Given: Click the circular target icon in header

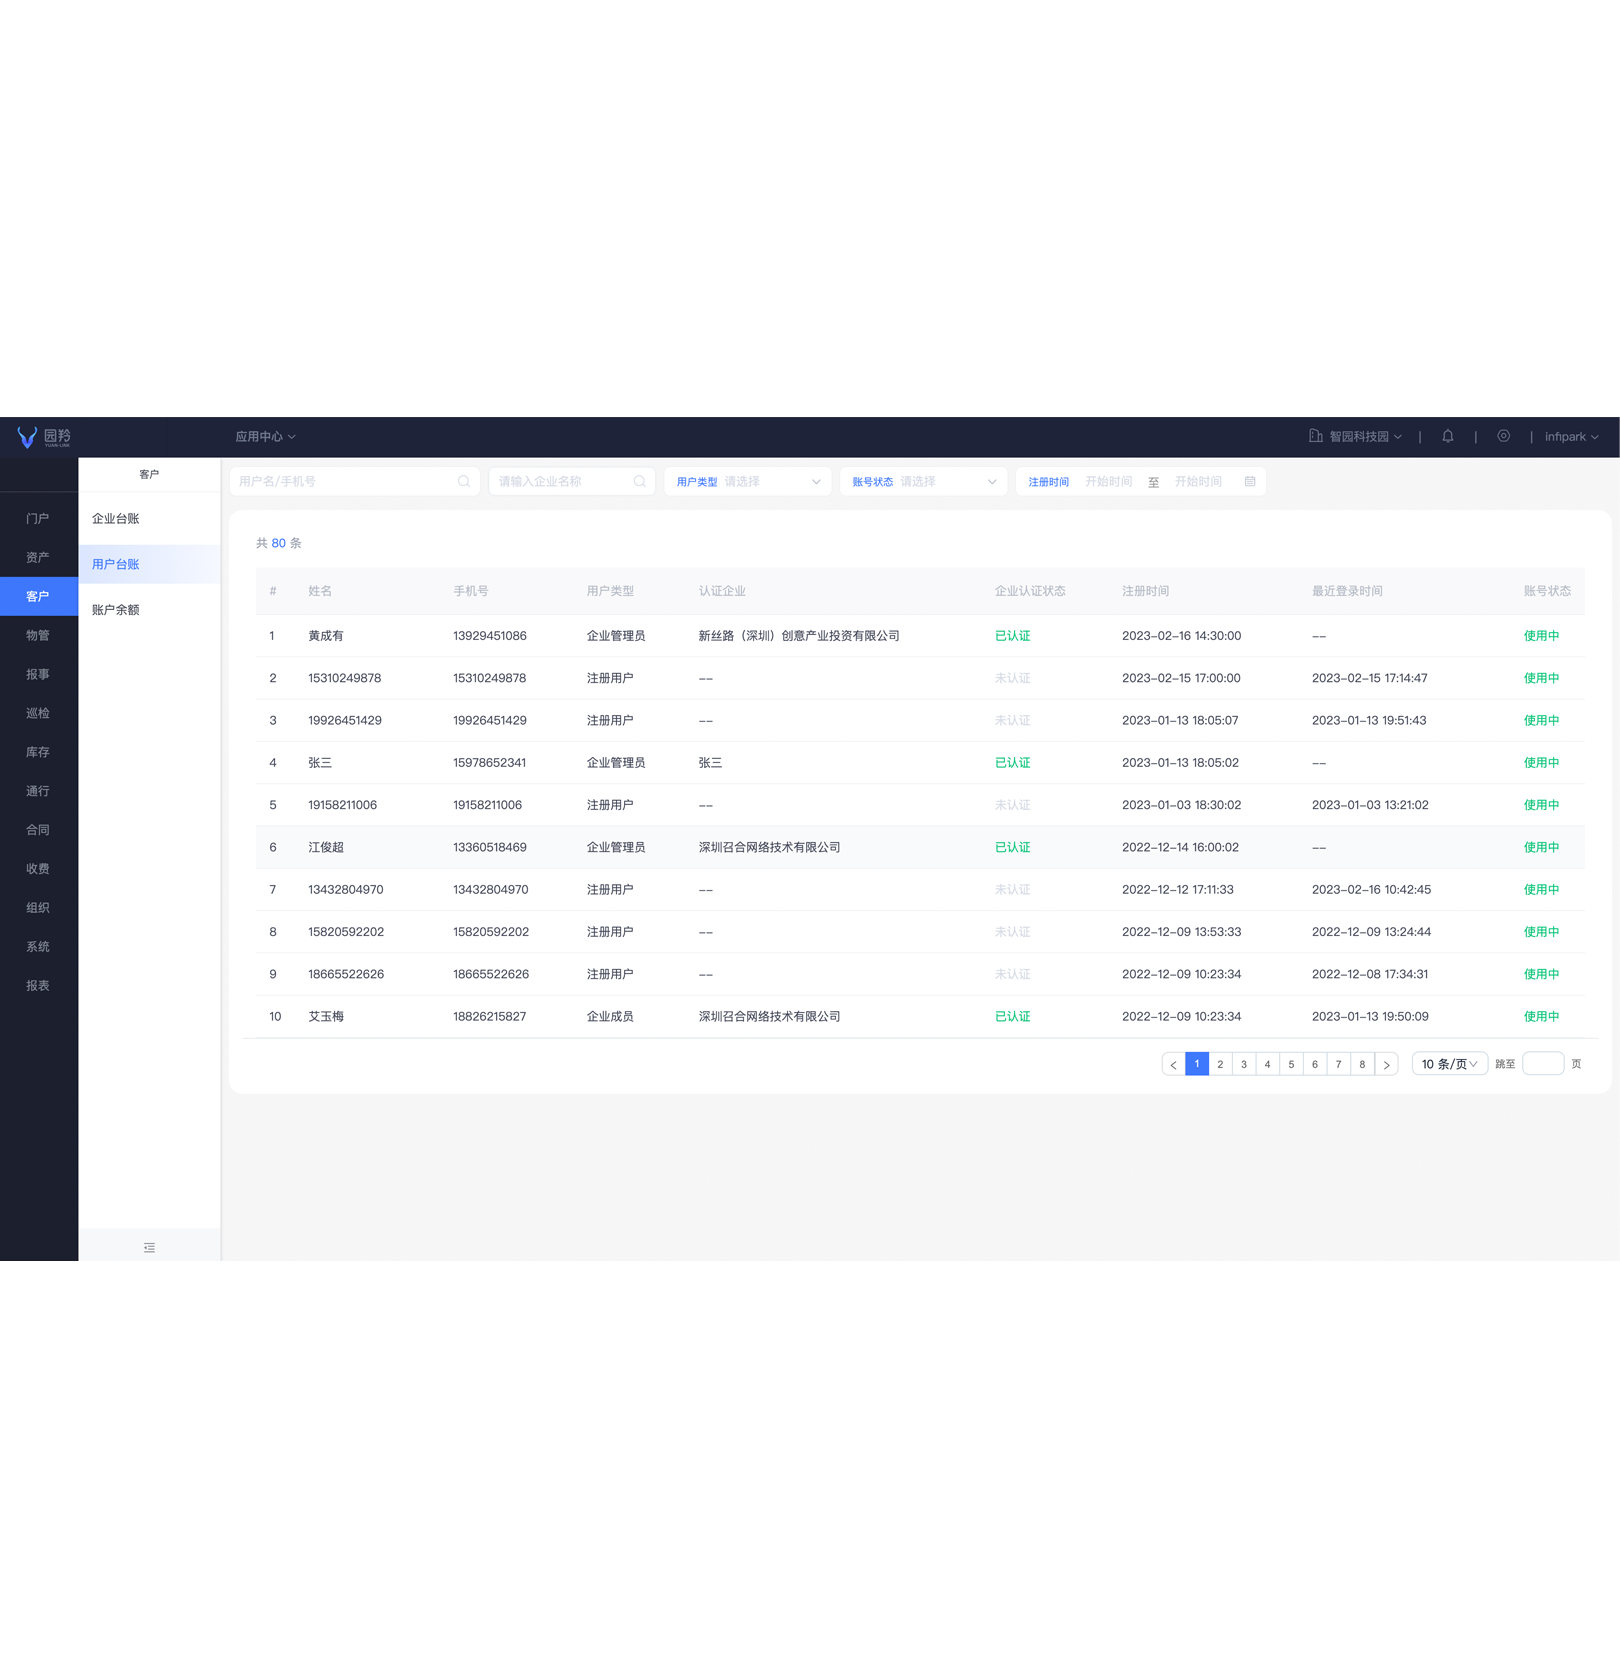Looking at the screenshot, I should (1503, 436).
